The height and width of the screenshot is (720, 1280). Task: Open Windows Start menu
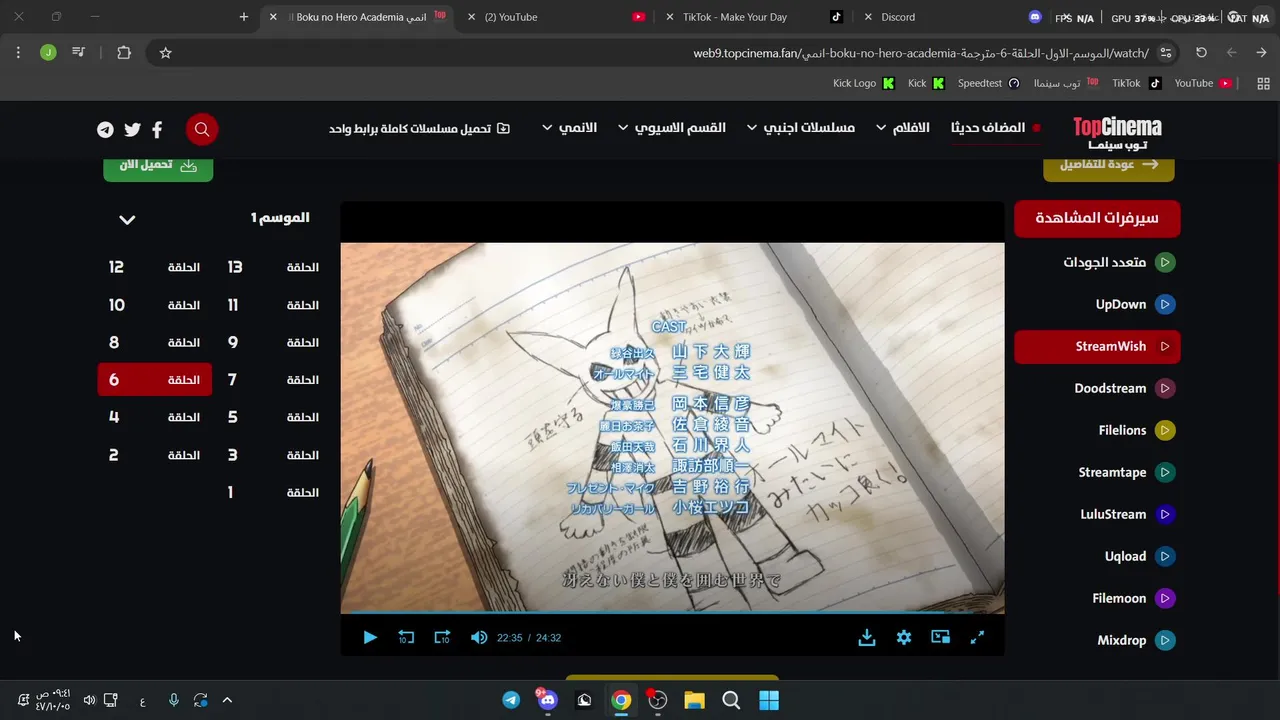(768, 700)
